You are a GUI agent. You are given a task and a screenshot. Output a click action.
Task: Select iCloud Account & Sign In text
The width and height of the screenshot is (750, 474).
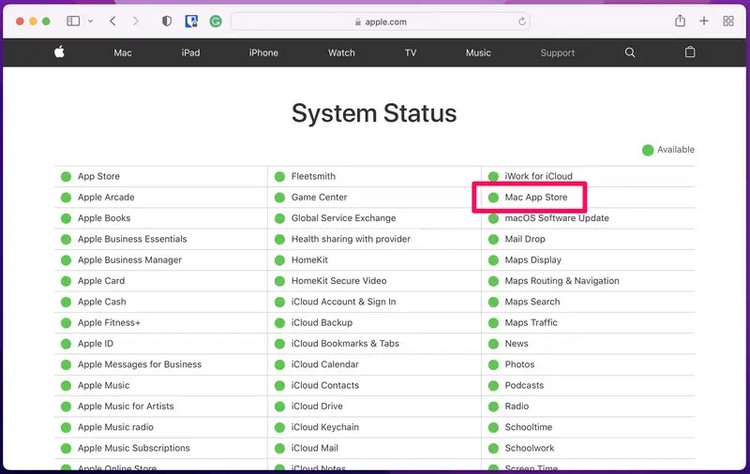pyautogui.click(x=344, y=302)
